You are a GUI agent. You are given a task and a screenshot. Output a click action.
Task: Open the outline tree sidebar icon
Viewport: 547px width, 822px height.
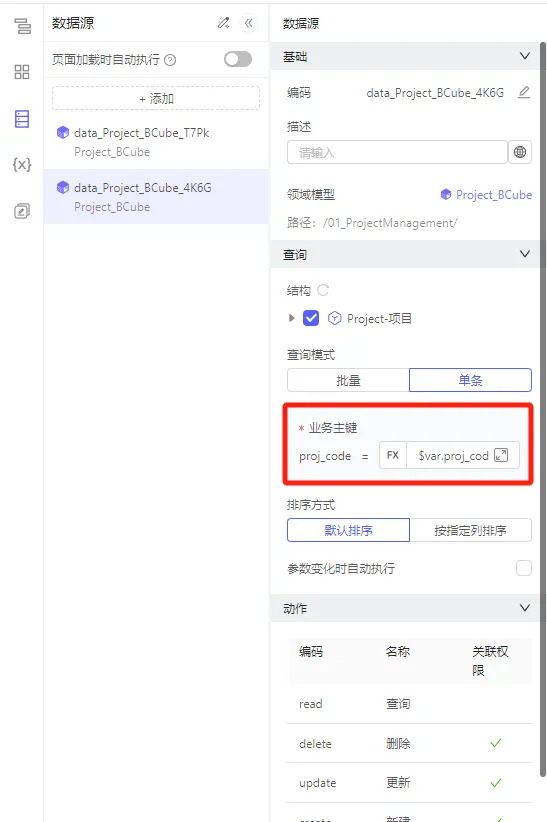pyautogui.click(x=22, y=26)
